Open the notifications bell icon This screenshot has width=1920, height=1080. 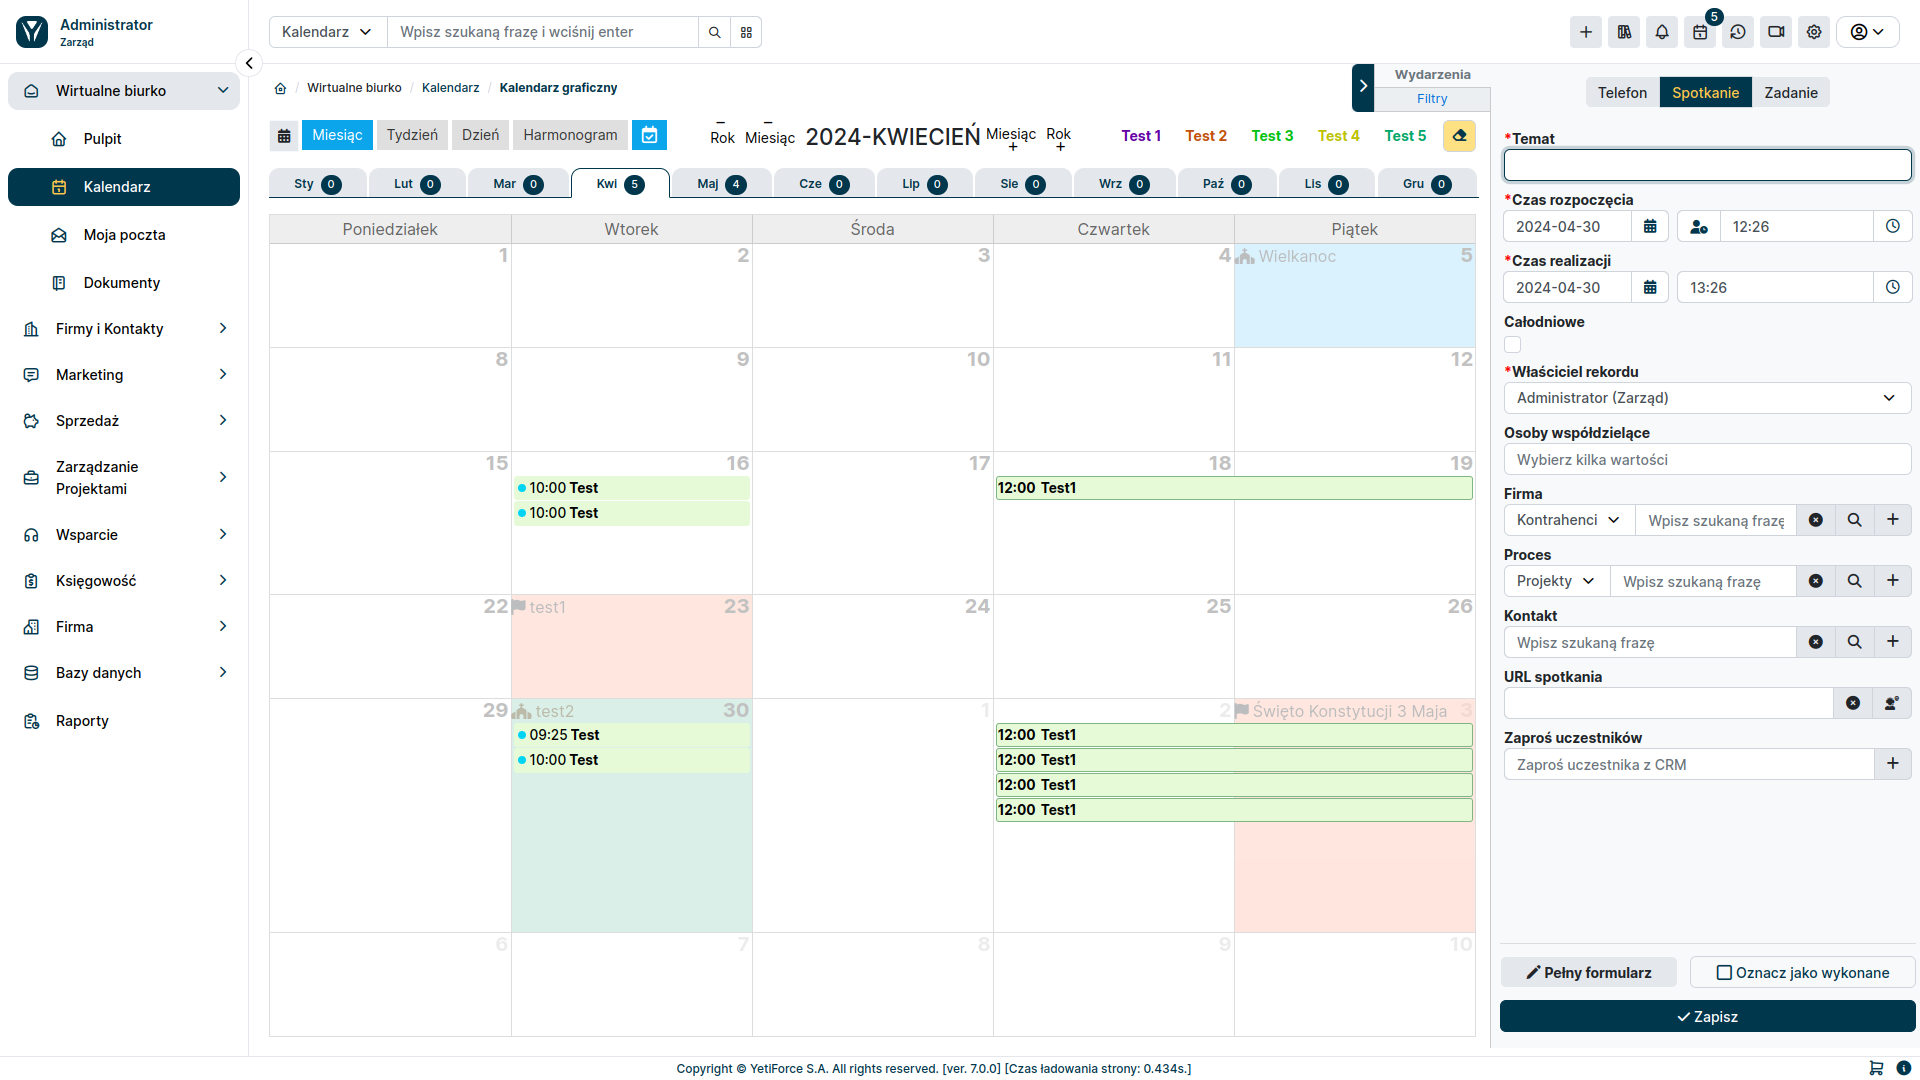pyautogui.click(x=1662, y=32)
